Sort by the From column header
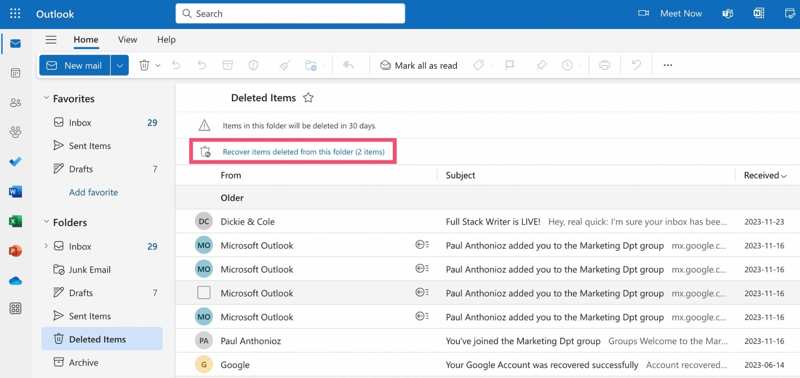This screenshot has height=378, width=800. point(231,175)
